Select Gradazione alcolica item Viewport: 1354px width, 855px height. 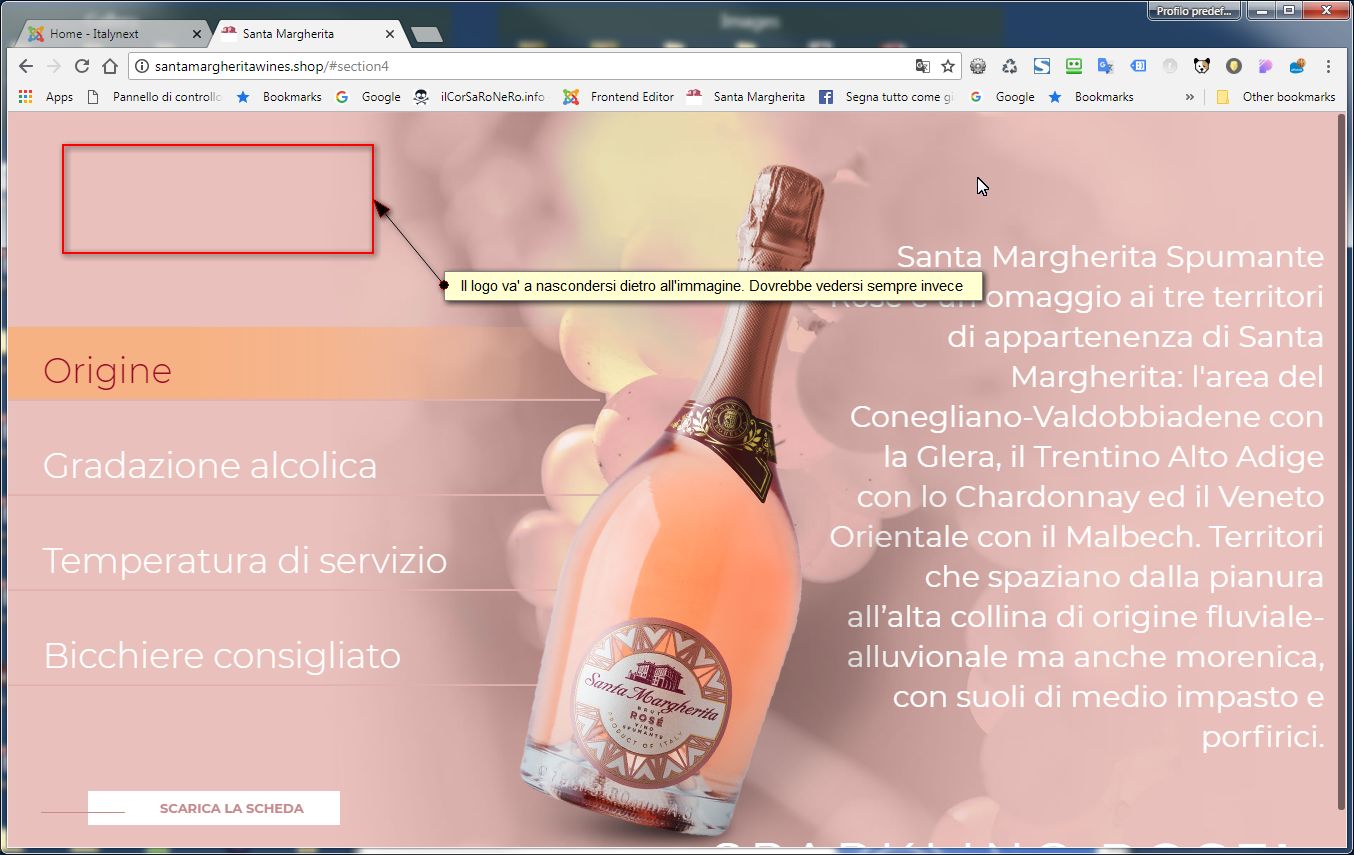click(210, 465)
